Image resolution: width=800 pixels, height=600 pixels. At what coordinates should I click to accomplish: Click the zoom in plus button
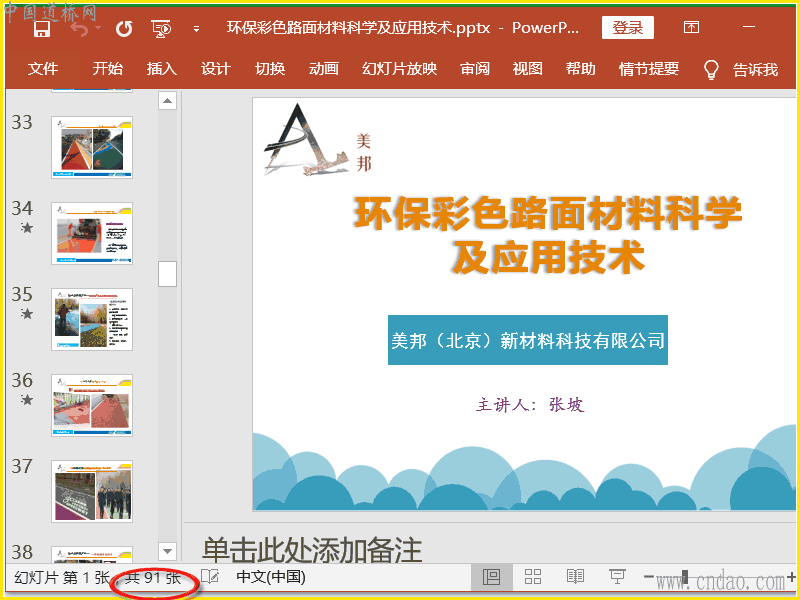pos(791,577)
